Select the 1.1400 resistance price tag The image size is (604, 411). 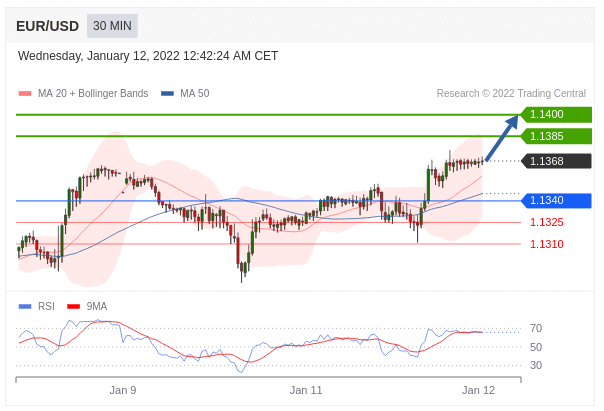click(556, 114)
